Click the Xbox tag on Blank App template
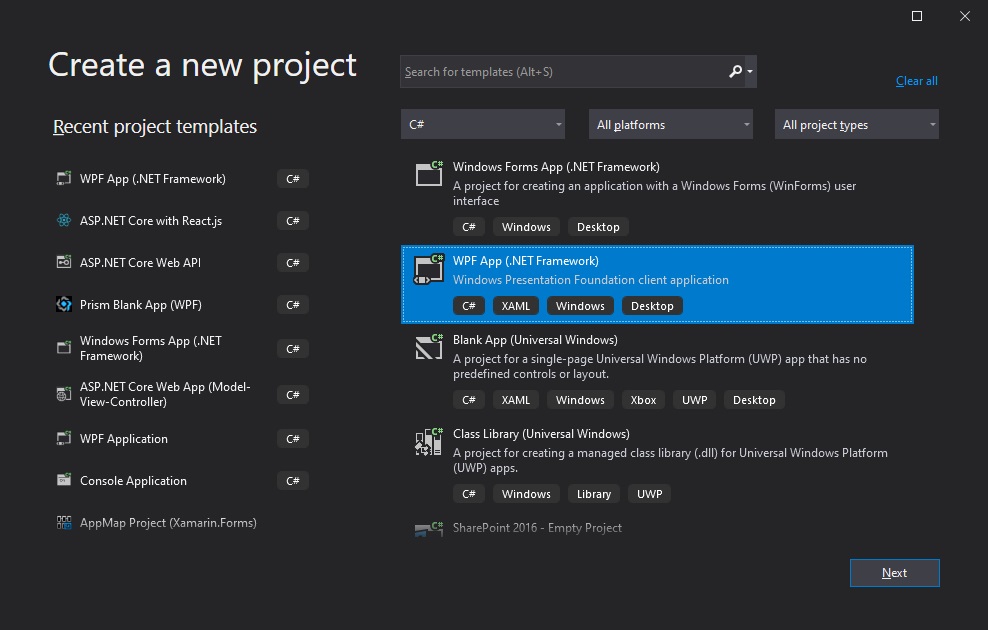The width and height of the screenshot is (988, 630). pos(643,399)
